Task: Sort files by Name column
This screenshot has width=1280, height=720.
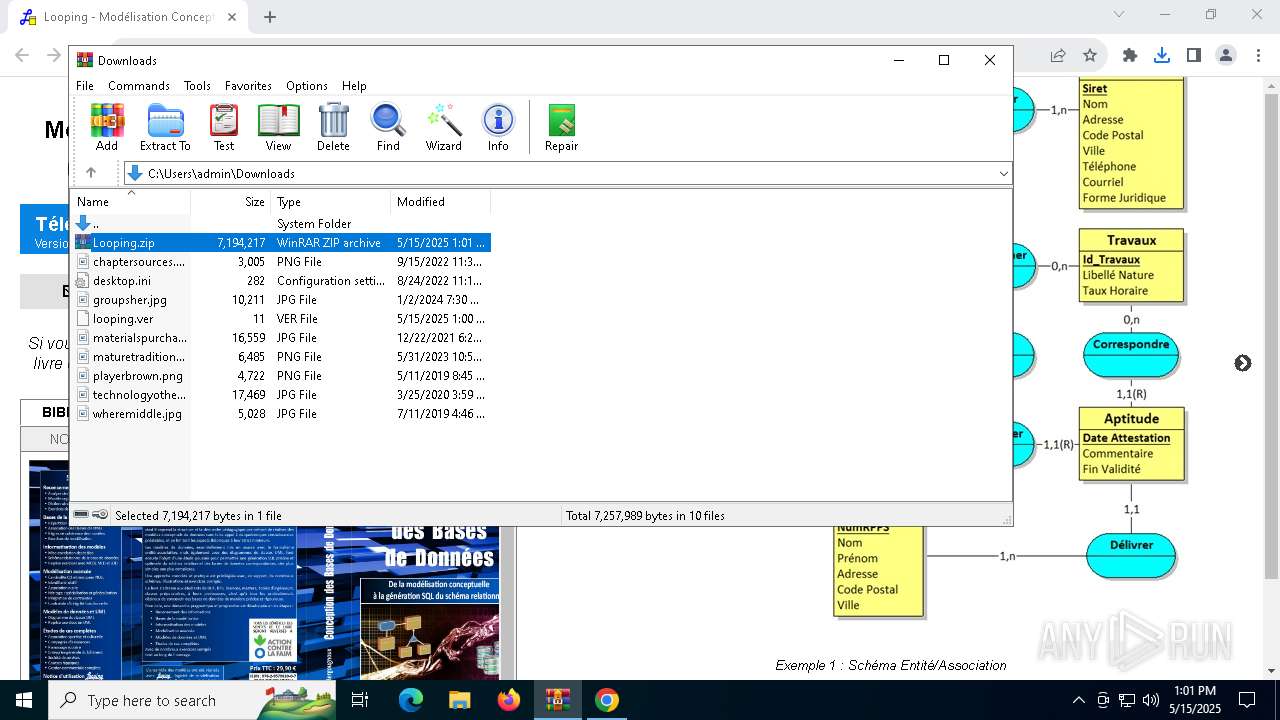Action: point(130,202)
